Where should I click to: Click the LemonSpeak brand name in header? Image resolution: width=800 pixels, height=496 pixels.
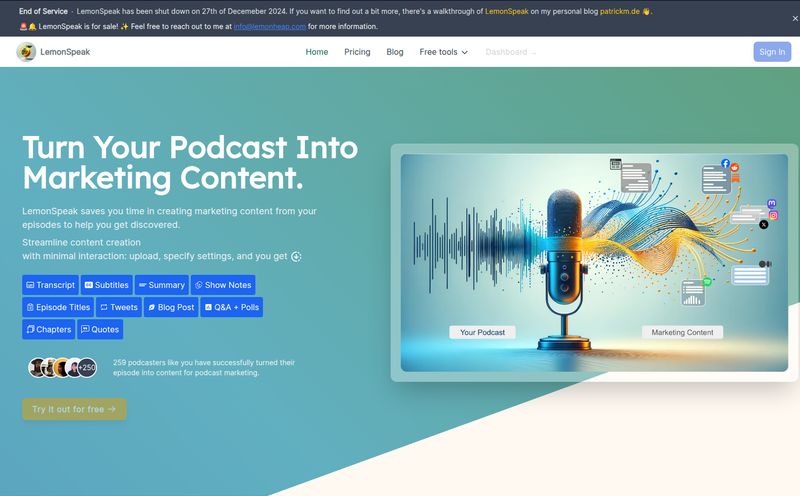tap(65, 52)
